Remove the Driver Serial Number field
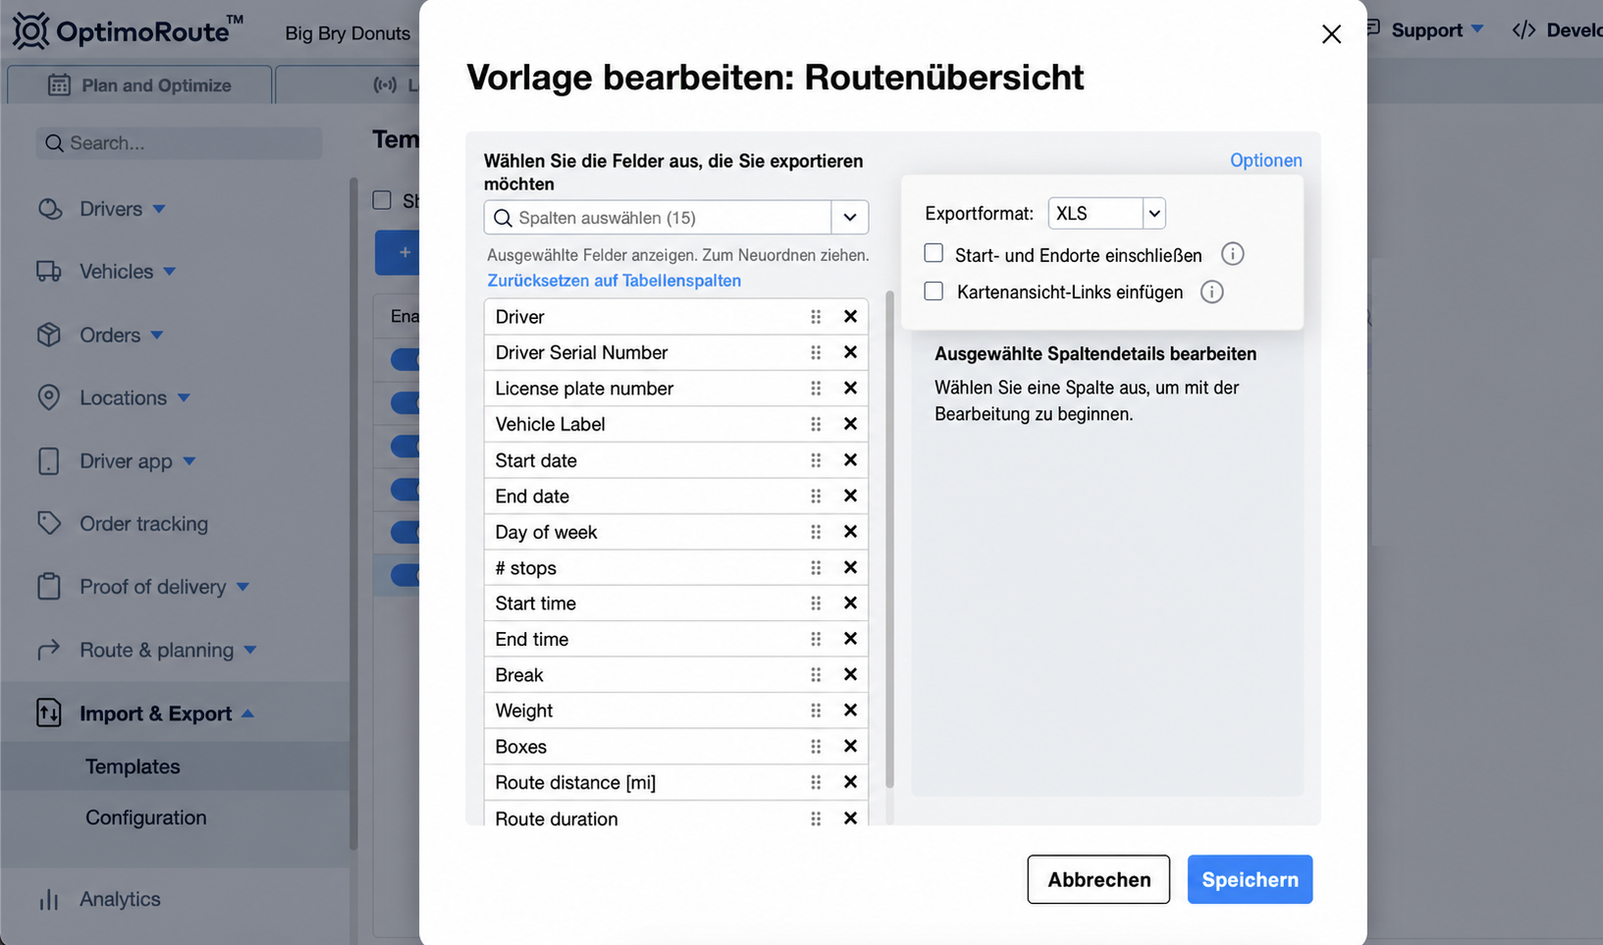Image resolution: width=1603 pixels, height=945 pixels. (x=850, y=352)
